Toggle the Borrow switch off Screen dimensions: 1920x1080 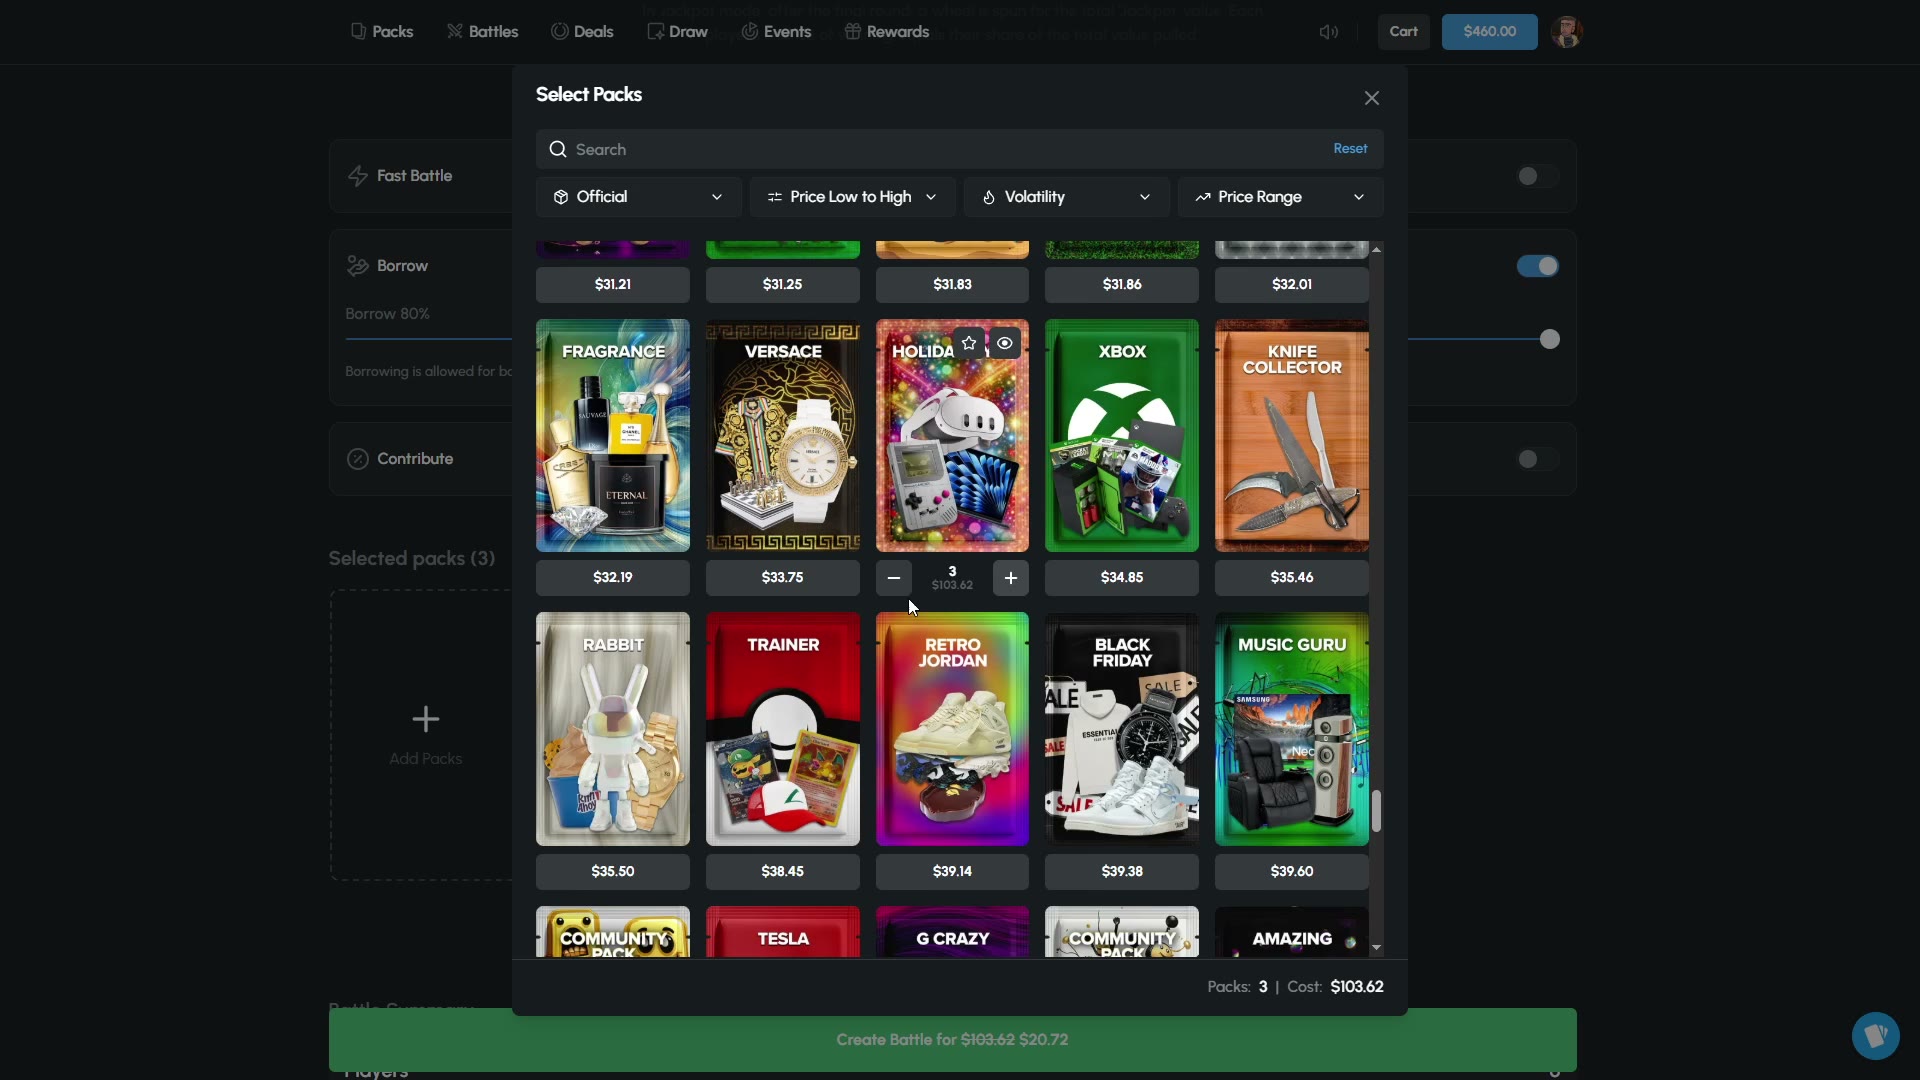pos(1538,266)
